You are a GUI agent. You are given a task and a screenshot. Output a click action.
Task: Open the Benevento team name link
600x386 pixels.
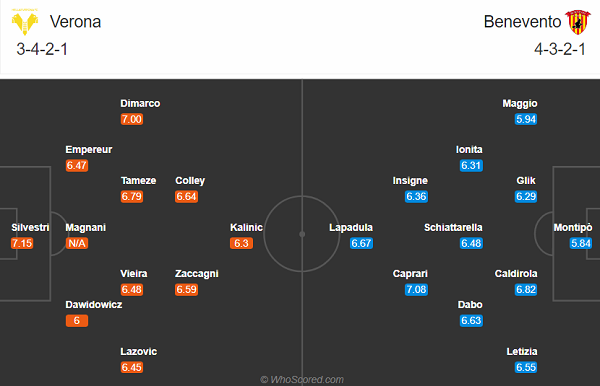coord(522,22)
